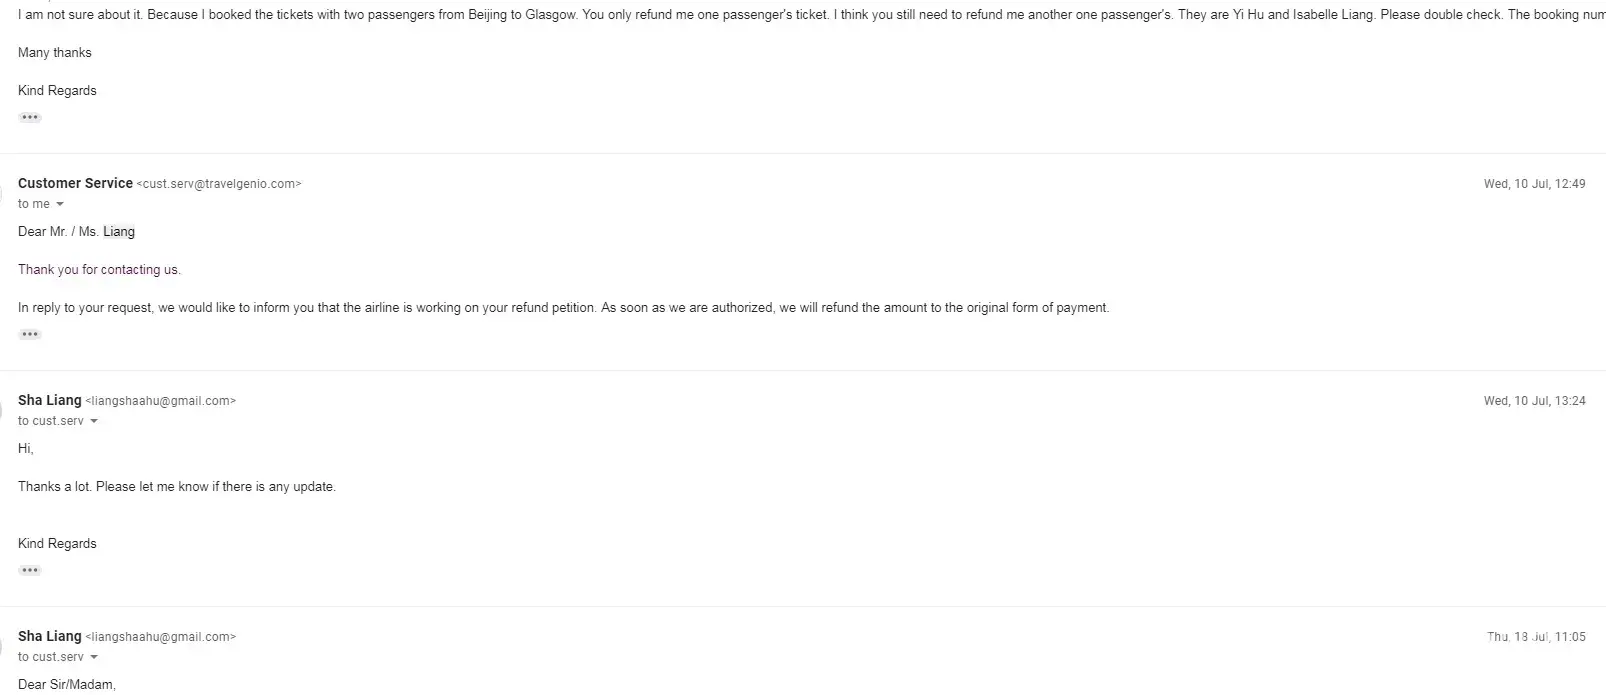
Task: Click the Sha Liang sender name in the 11:05 message
Action: point(50,637)
